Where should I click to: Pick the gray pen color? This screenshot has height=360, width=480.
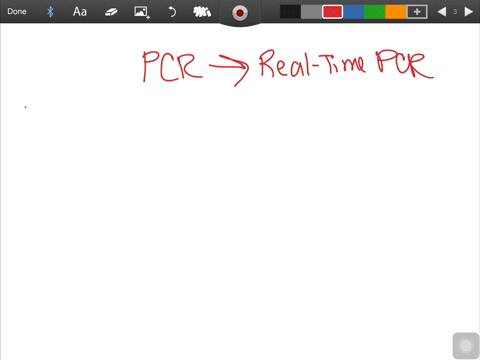[x=311, y=12]
